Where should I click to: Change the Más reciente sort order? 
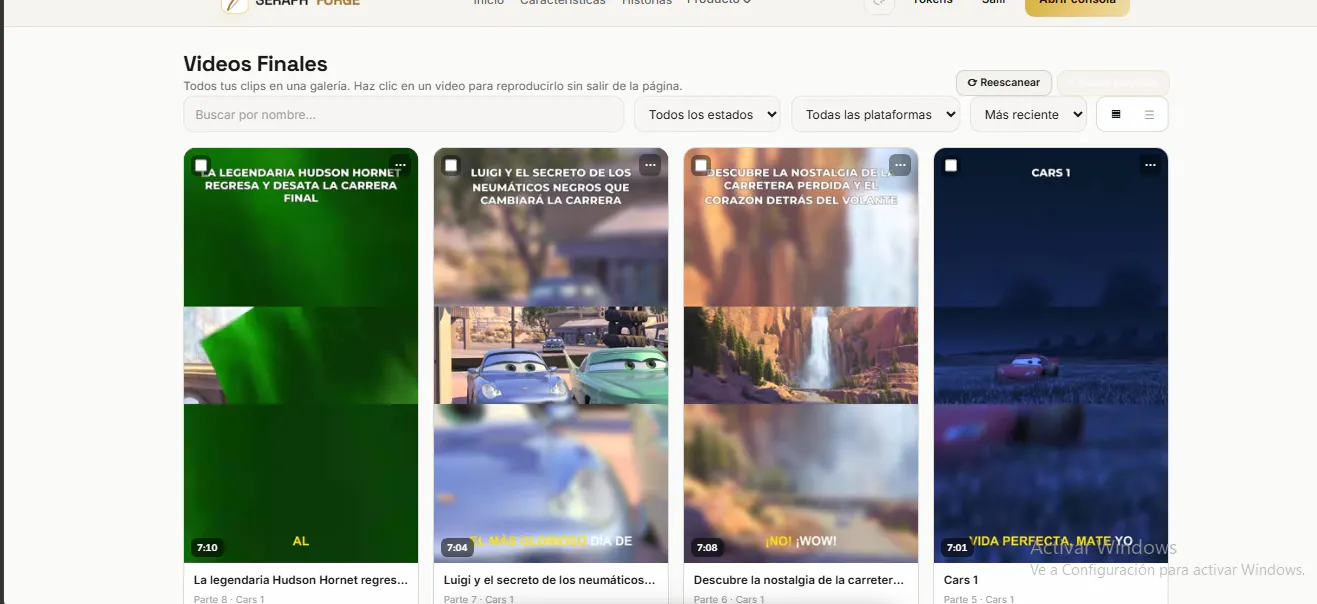(x=1028, y=114)
